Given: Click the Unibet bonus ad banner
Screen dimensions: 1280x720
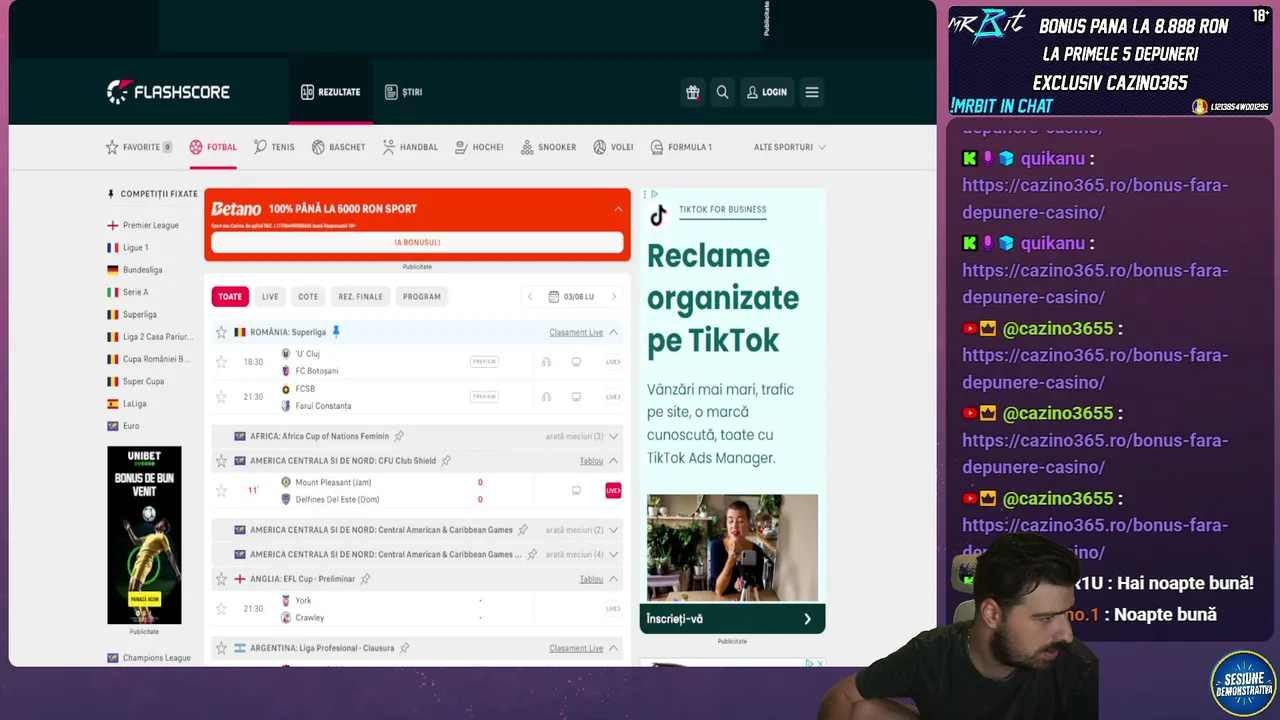Looking at the screenshot, I should click(144, 535).
